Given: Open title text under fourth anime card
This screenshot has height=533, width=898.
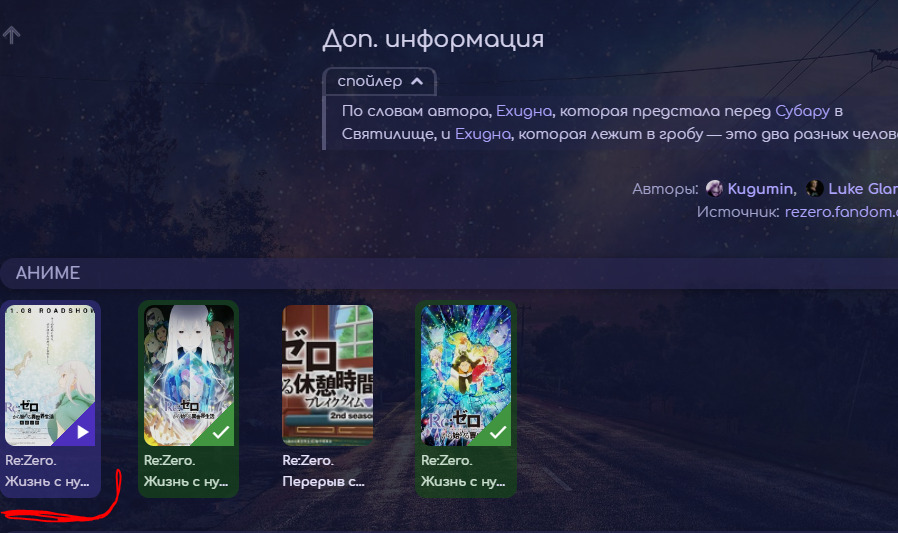Looking at the screenshot, I should coord(463,471).
